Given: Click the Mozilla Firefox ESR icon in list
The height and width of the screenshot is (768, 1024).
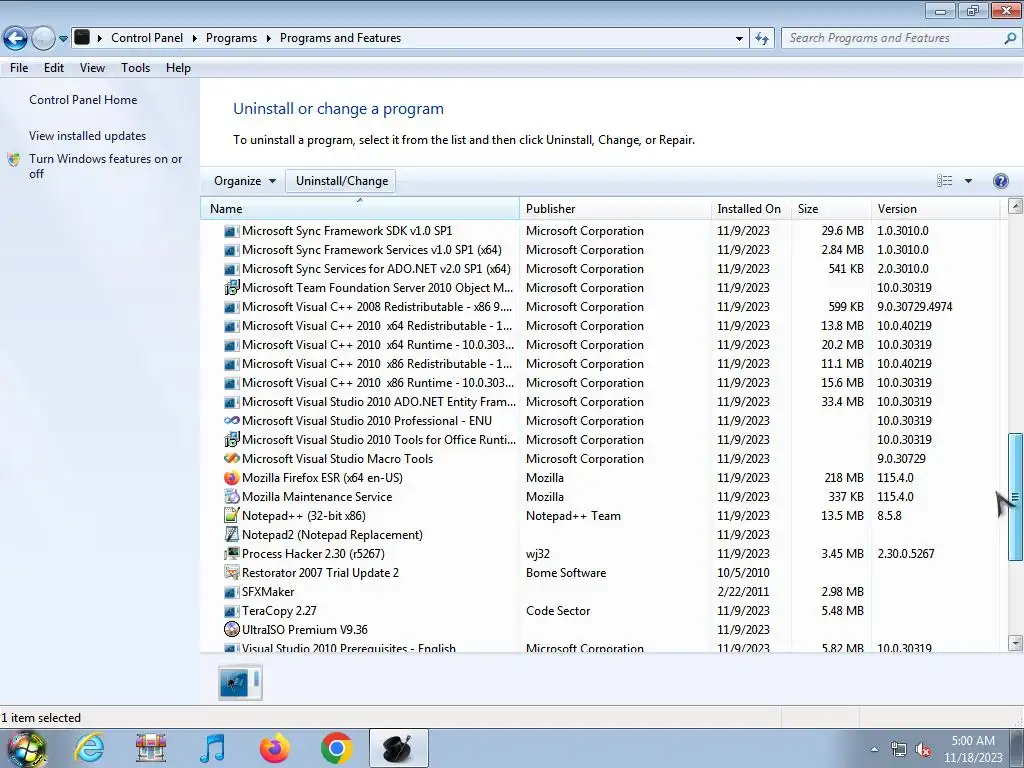Looking at the screenshot, I should click(231, 478).
